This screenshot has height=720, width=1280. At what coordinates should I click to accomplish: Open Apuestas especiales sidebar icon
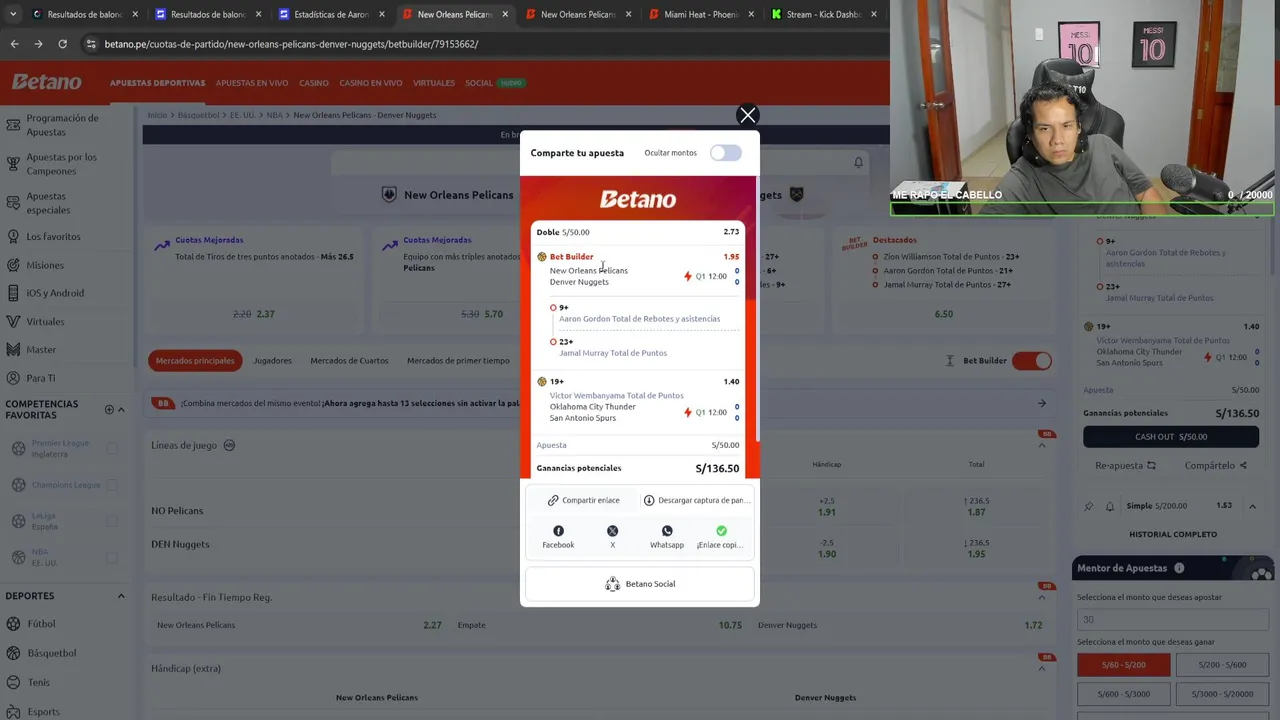[x=13, y=203]
